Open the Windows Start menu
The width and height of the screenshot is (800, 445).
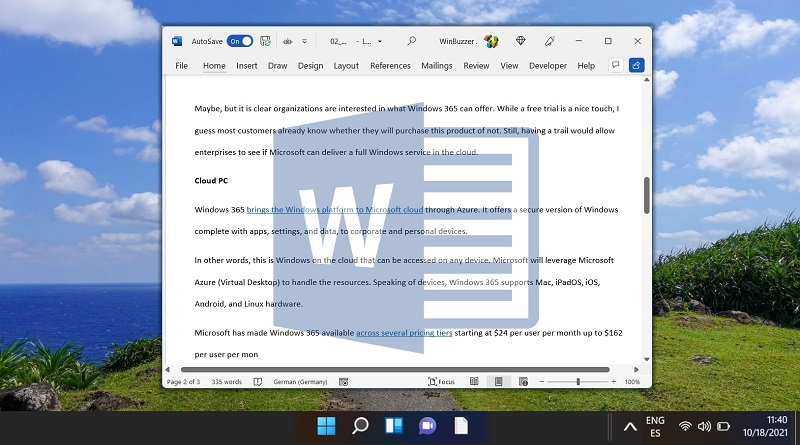coord(327,426)
